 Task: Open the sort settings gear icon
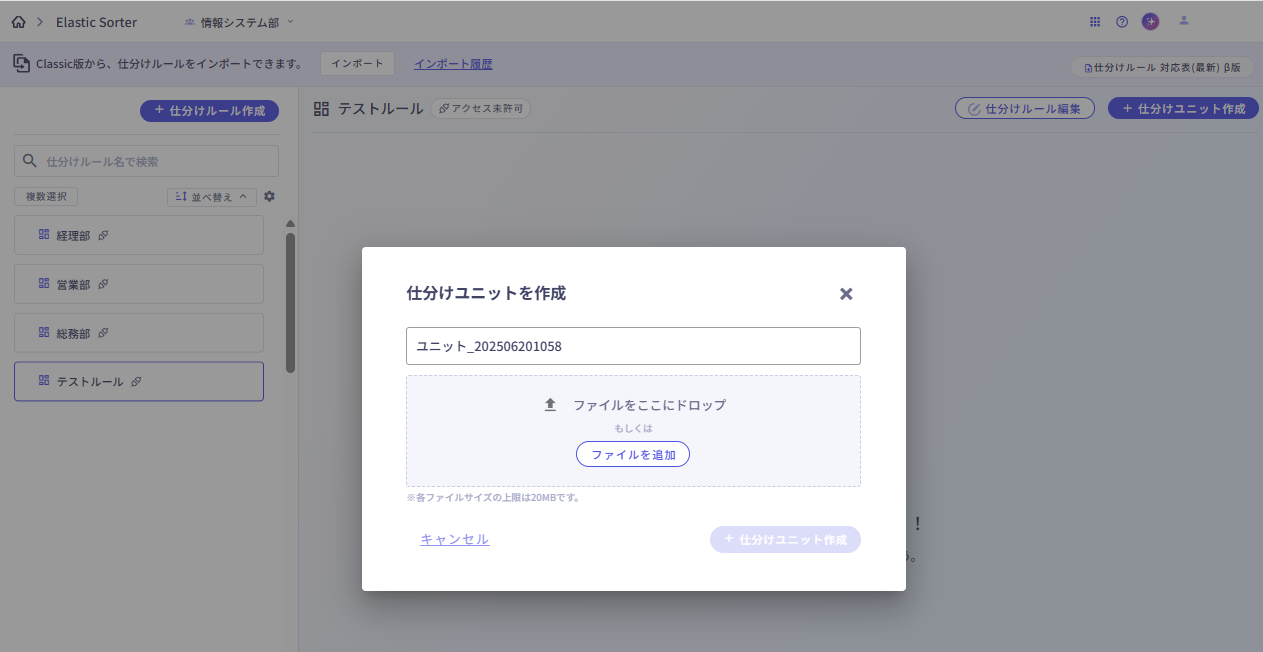pyautogui.click(x=269, y=197)
